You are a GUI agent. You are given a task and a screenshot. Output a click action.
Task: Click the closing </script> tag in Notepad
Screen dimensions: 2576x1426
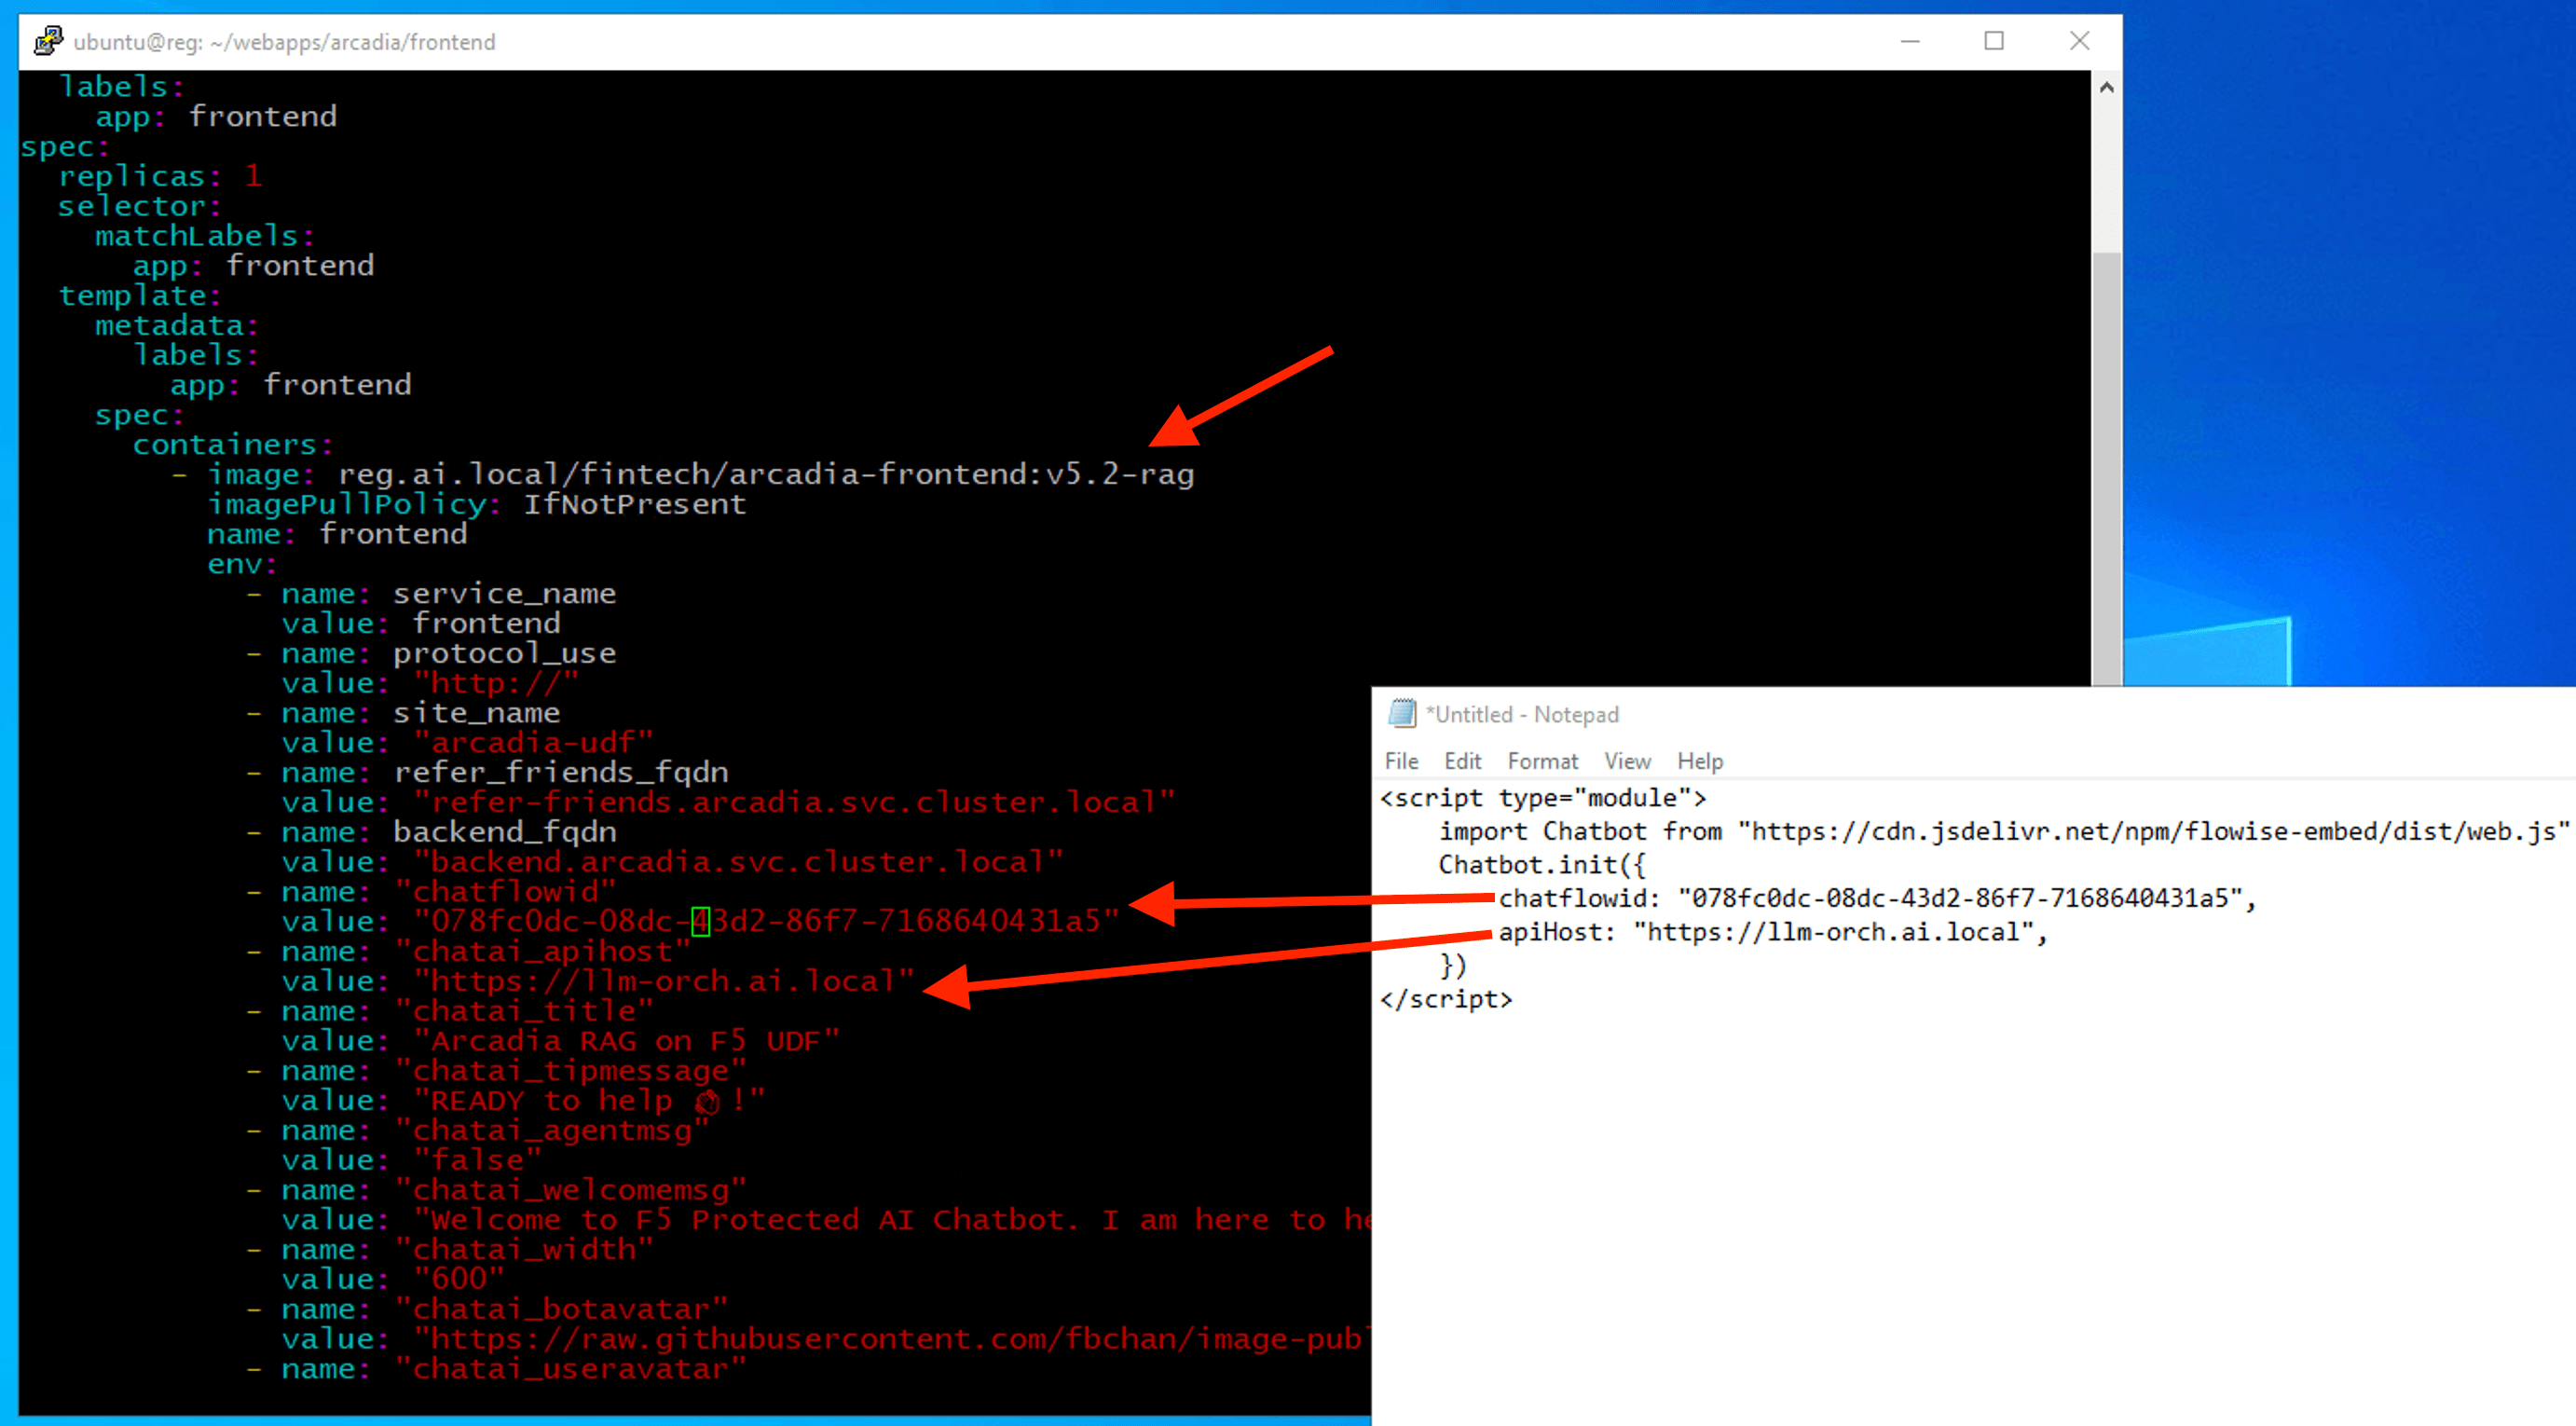point(1445,999)
